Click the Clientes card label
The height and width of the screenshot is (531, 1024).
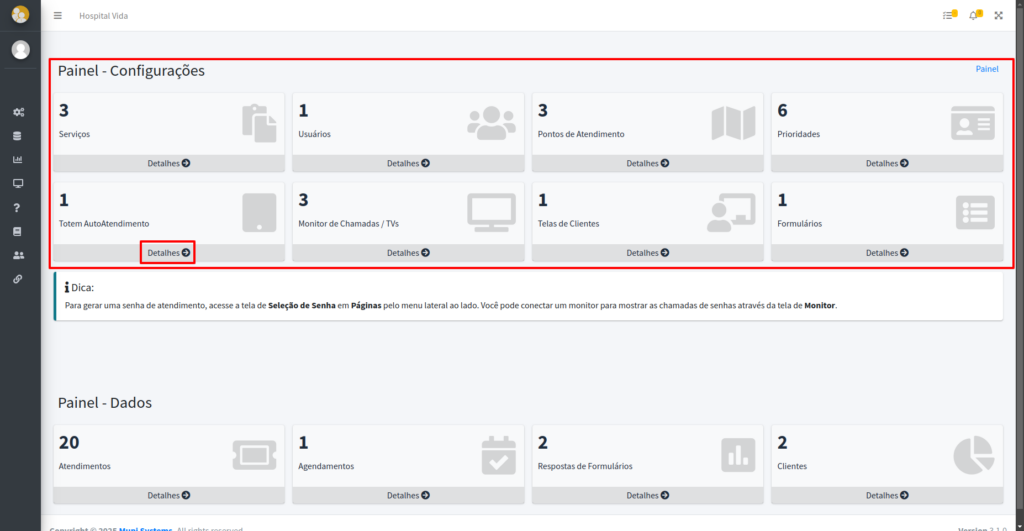(x=792, y=466)
